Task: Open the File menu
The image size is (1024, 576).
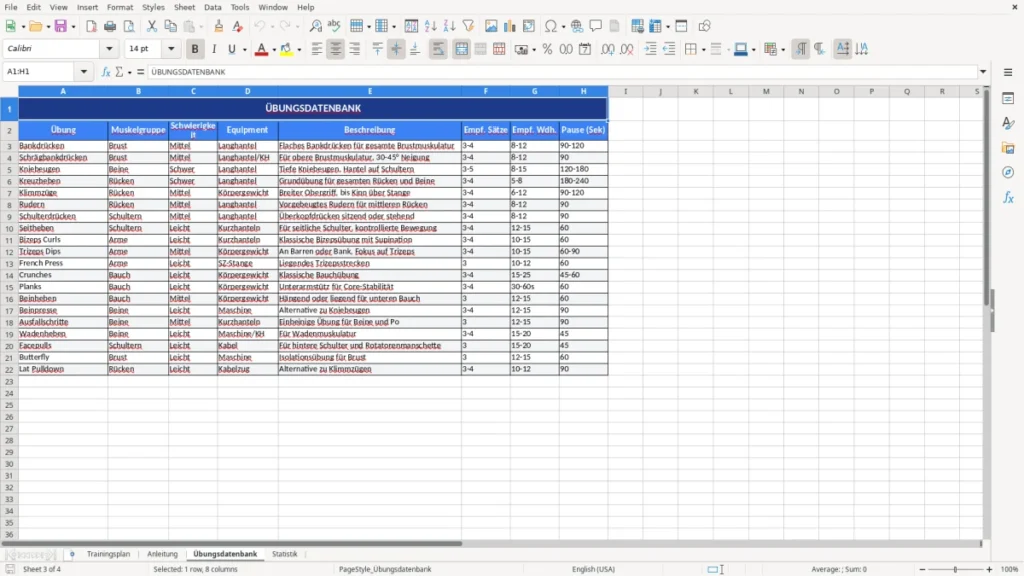Action: coord(11,7)
